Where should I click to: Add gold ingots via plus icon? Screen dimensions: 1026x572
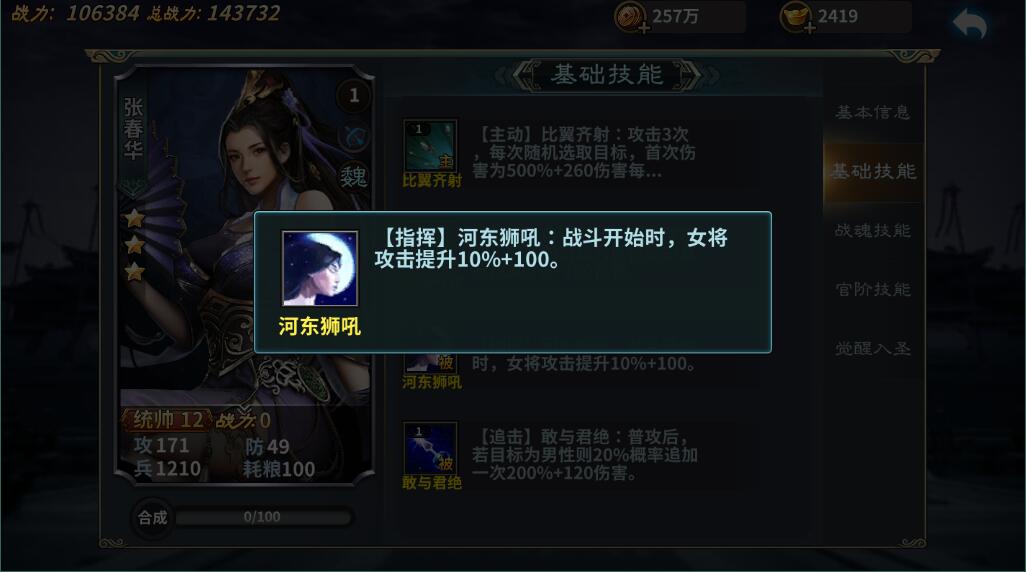pyautogui.click(x=809, y=28)
